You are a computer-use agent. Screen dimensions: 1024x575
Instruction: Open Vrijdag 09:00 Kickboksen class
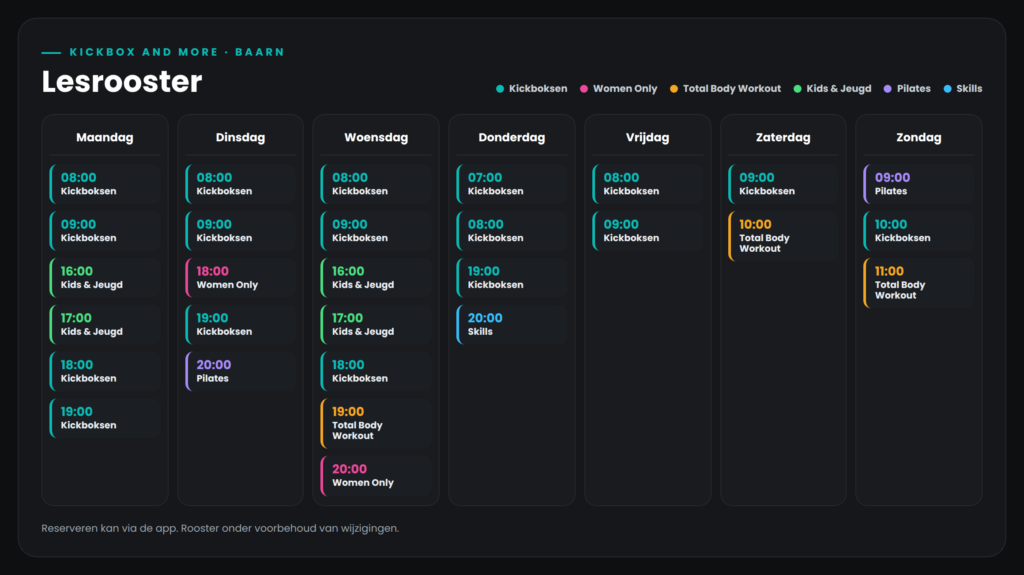click(x=647, y=231)
